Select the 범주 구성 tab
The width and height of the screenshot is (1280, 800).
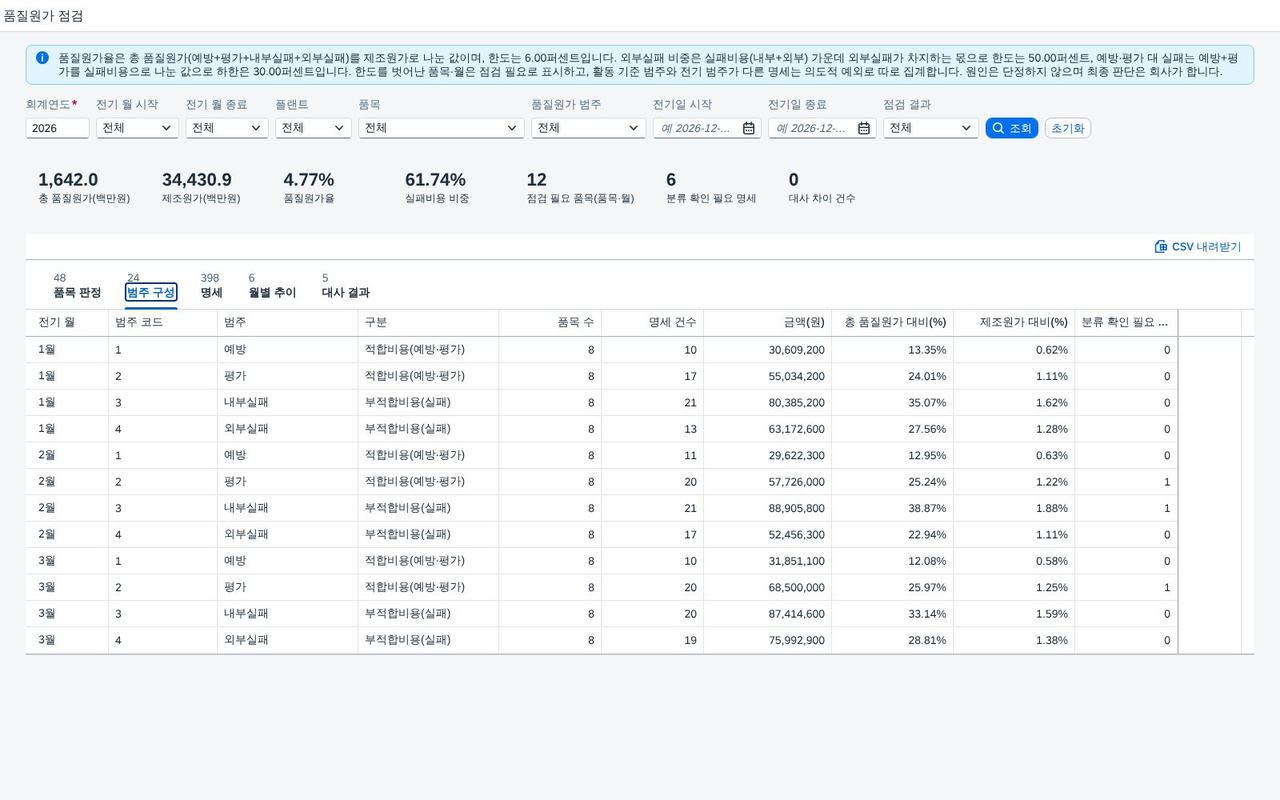151,292
